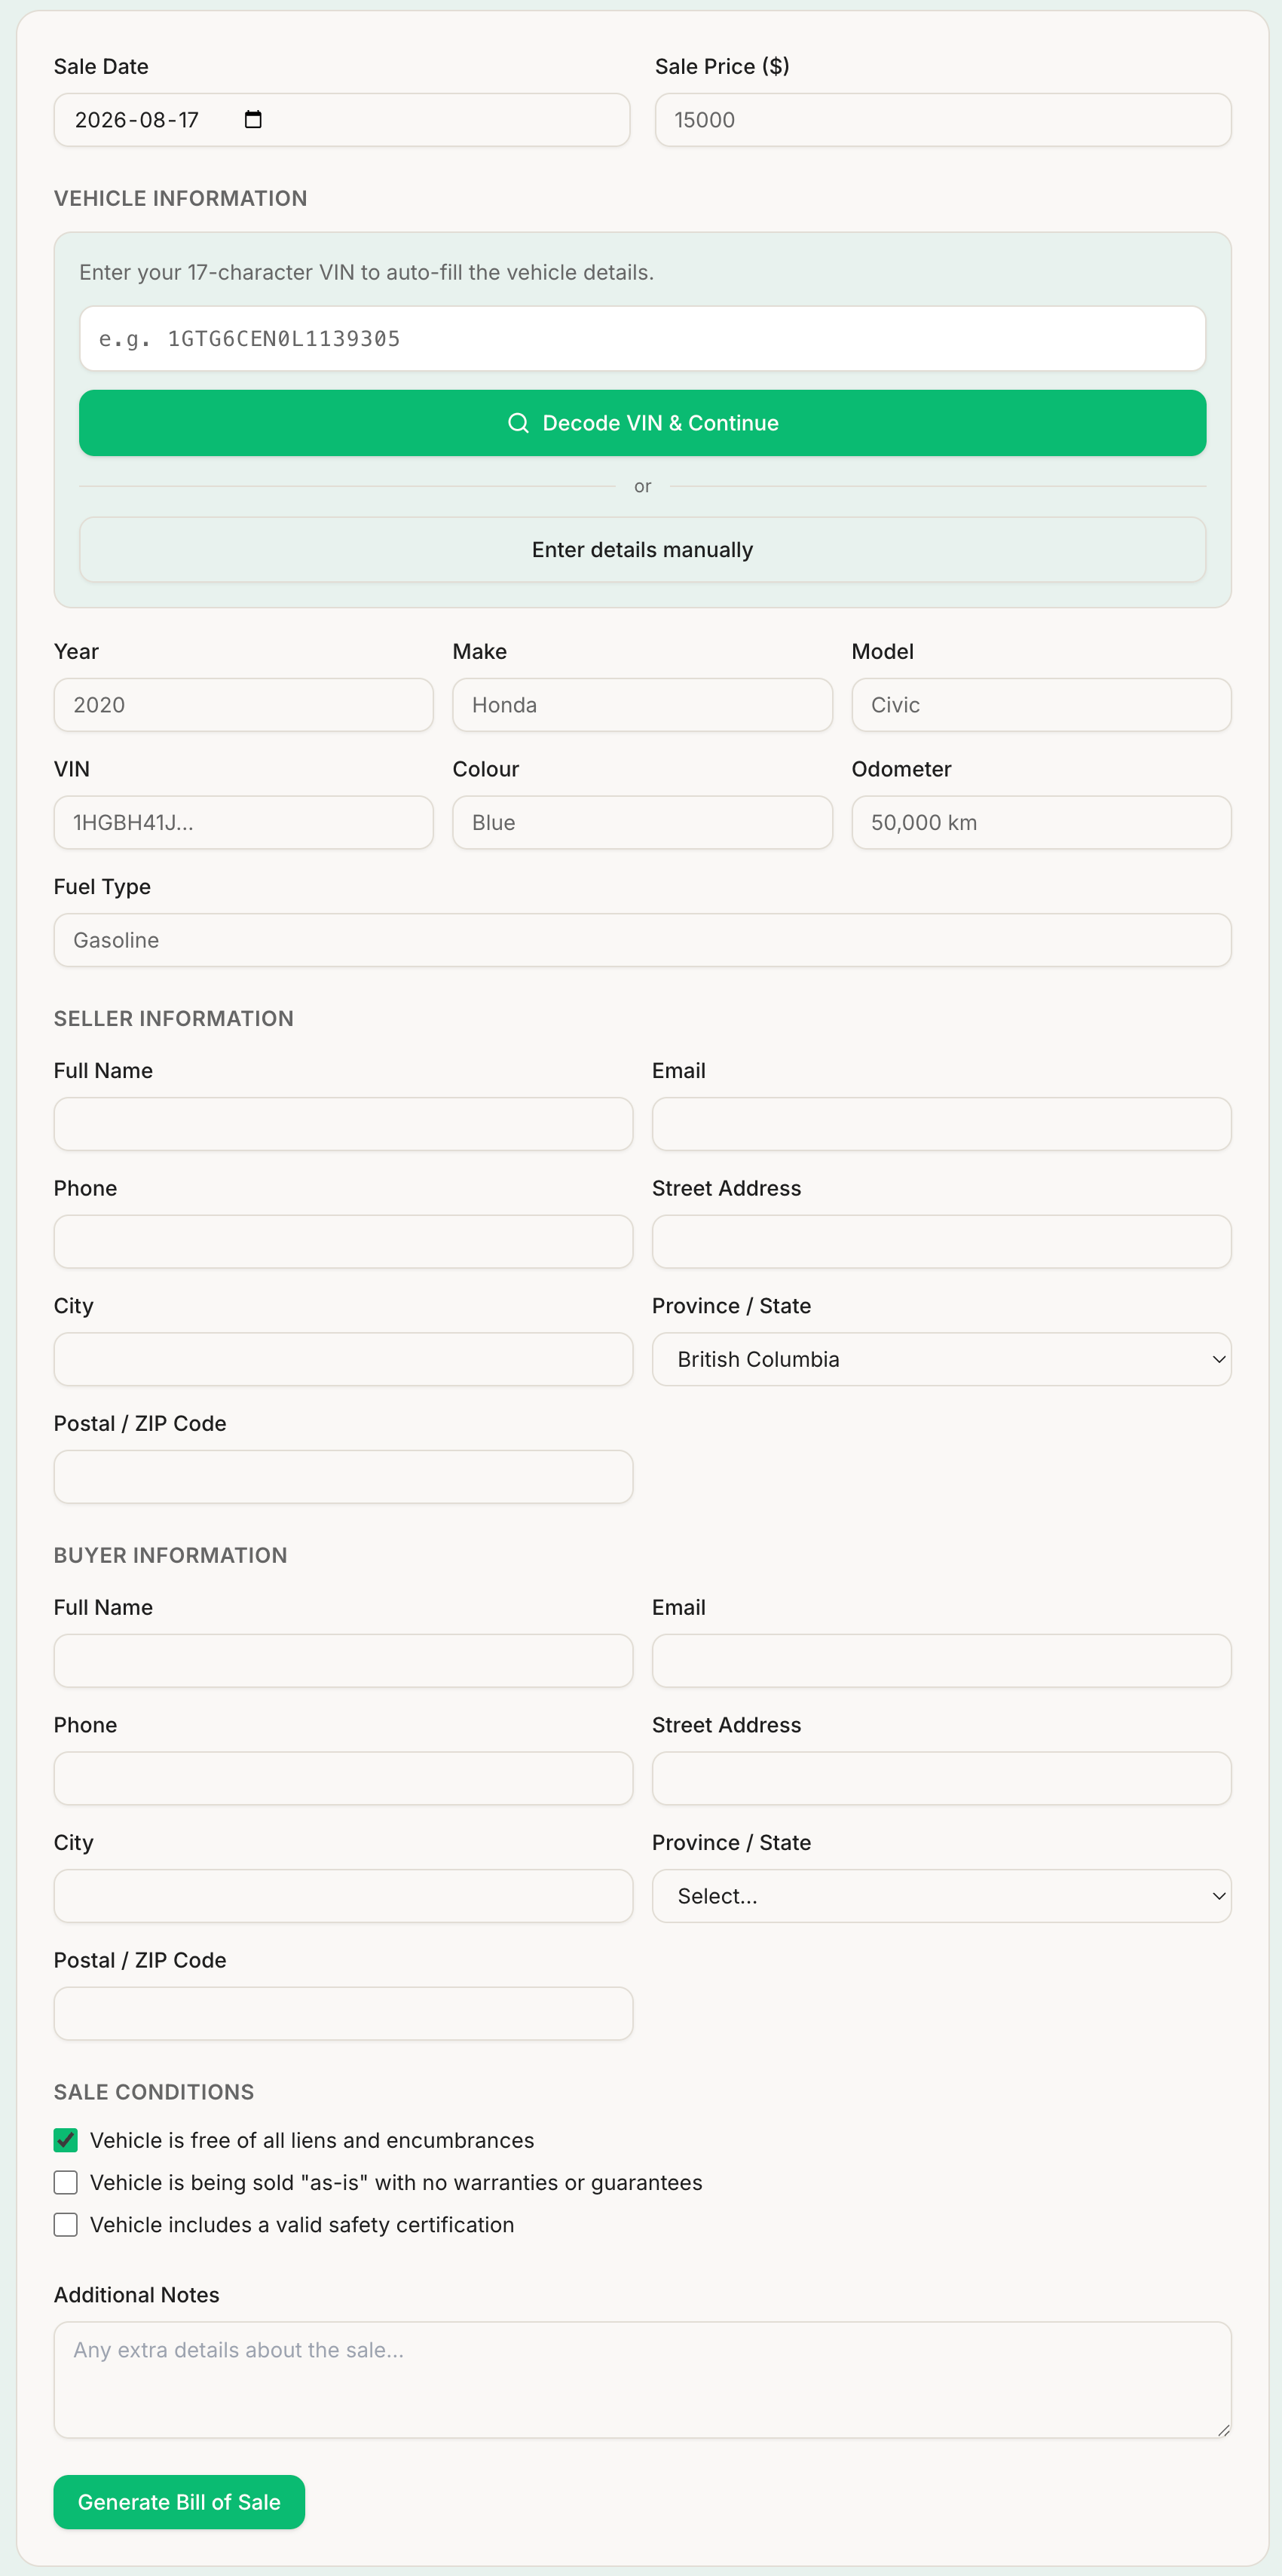The height and width of the screenshot is (2576, 1282).
Task: Click the Colour field
Action: [642, 823]
